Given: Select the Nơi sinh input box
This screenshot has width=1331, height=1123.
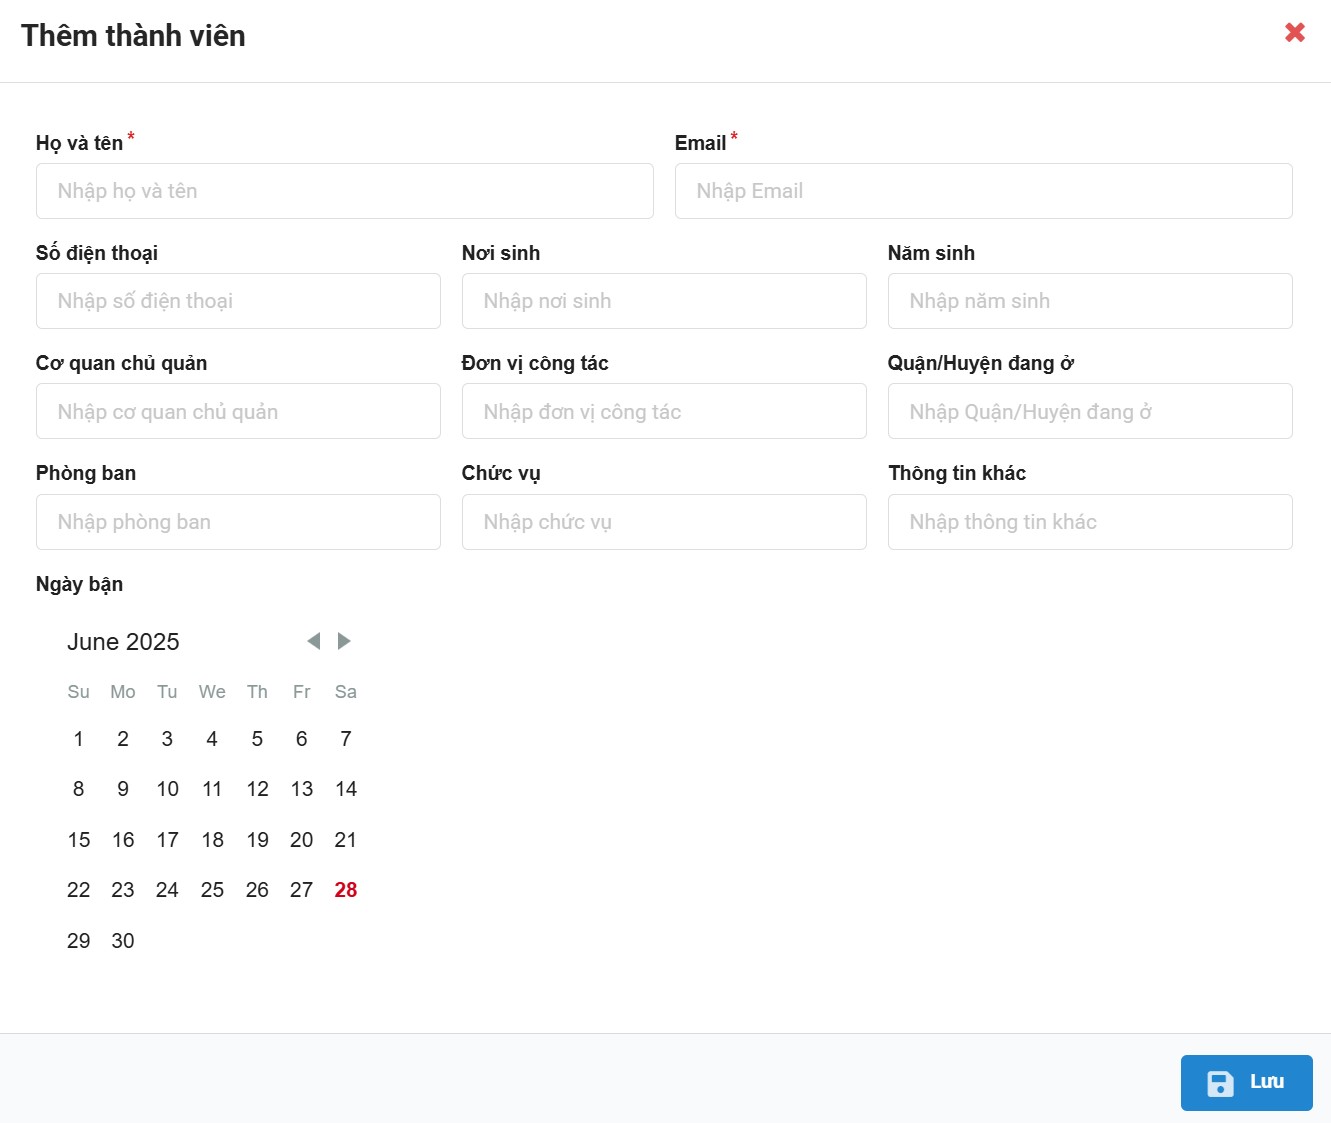Looking at the screenshot, I should coord(664,301).
